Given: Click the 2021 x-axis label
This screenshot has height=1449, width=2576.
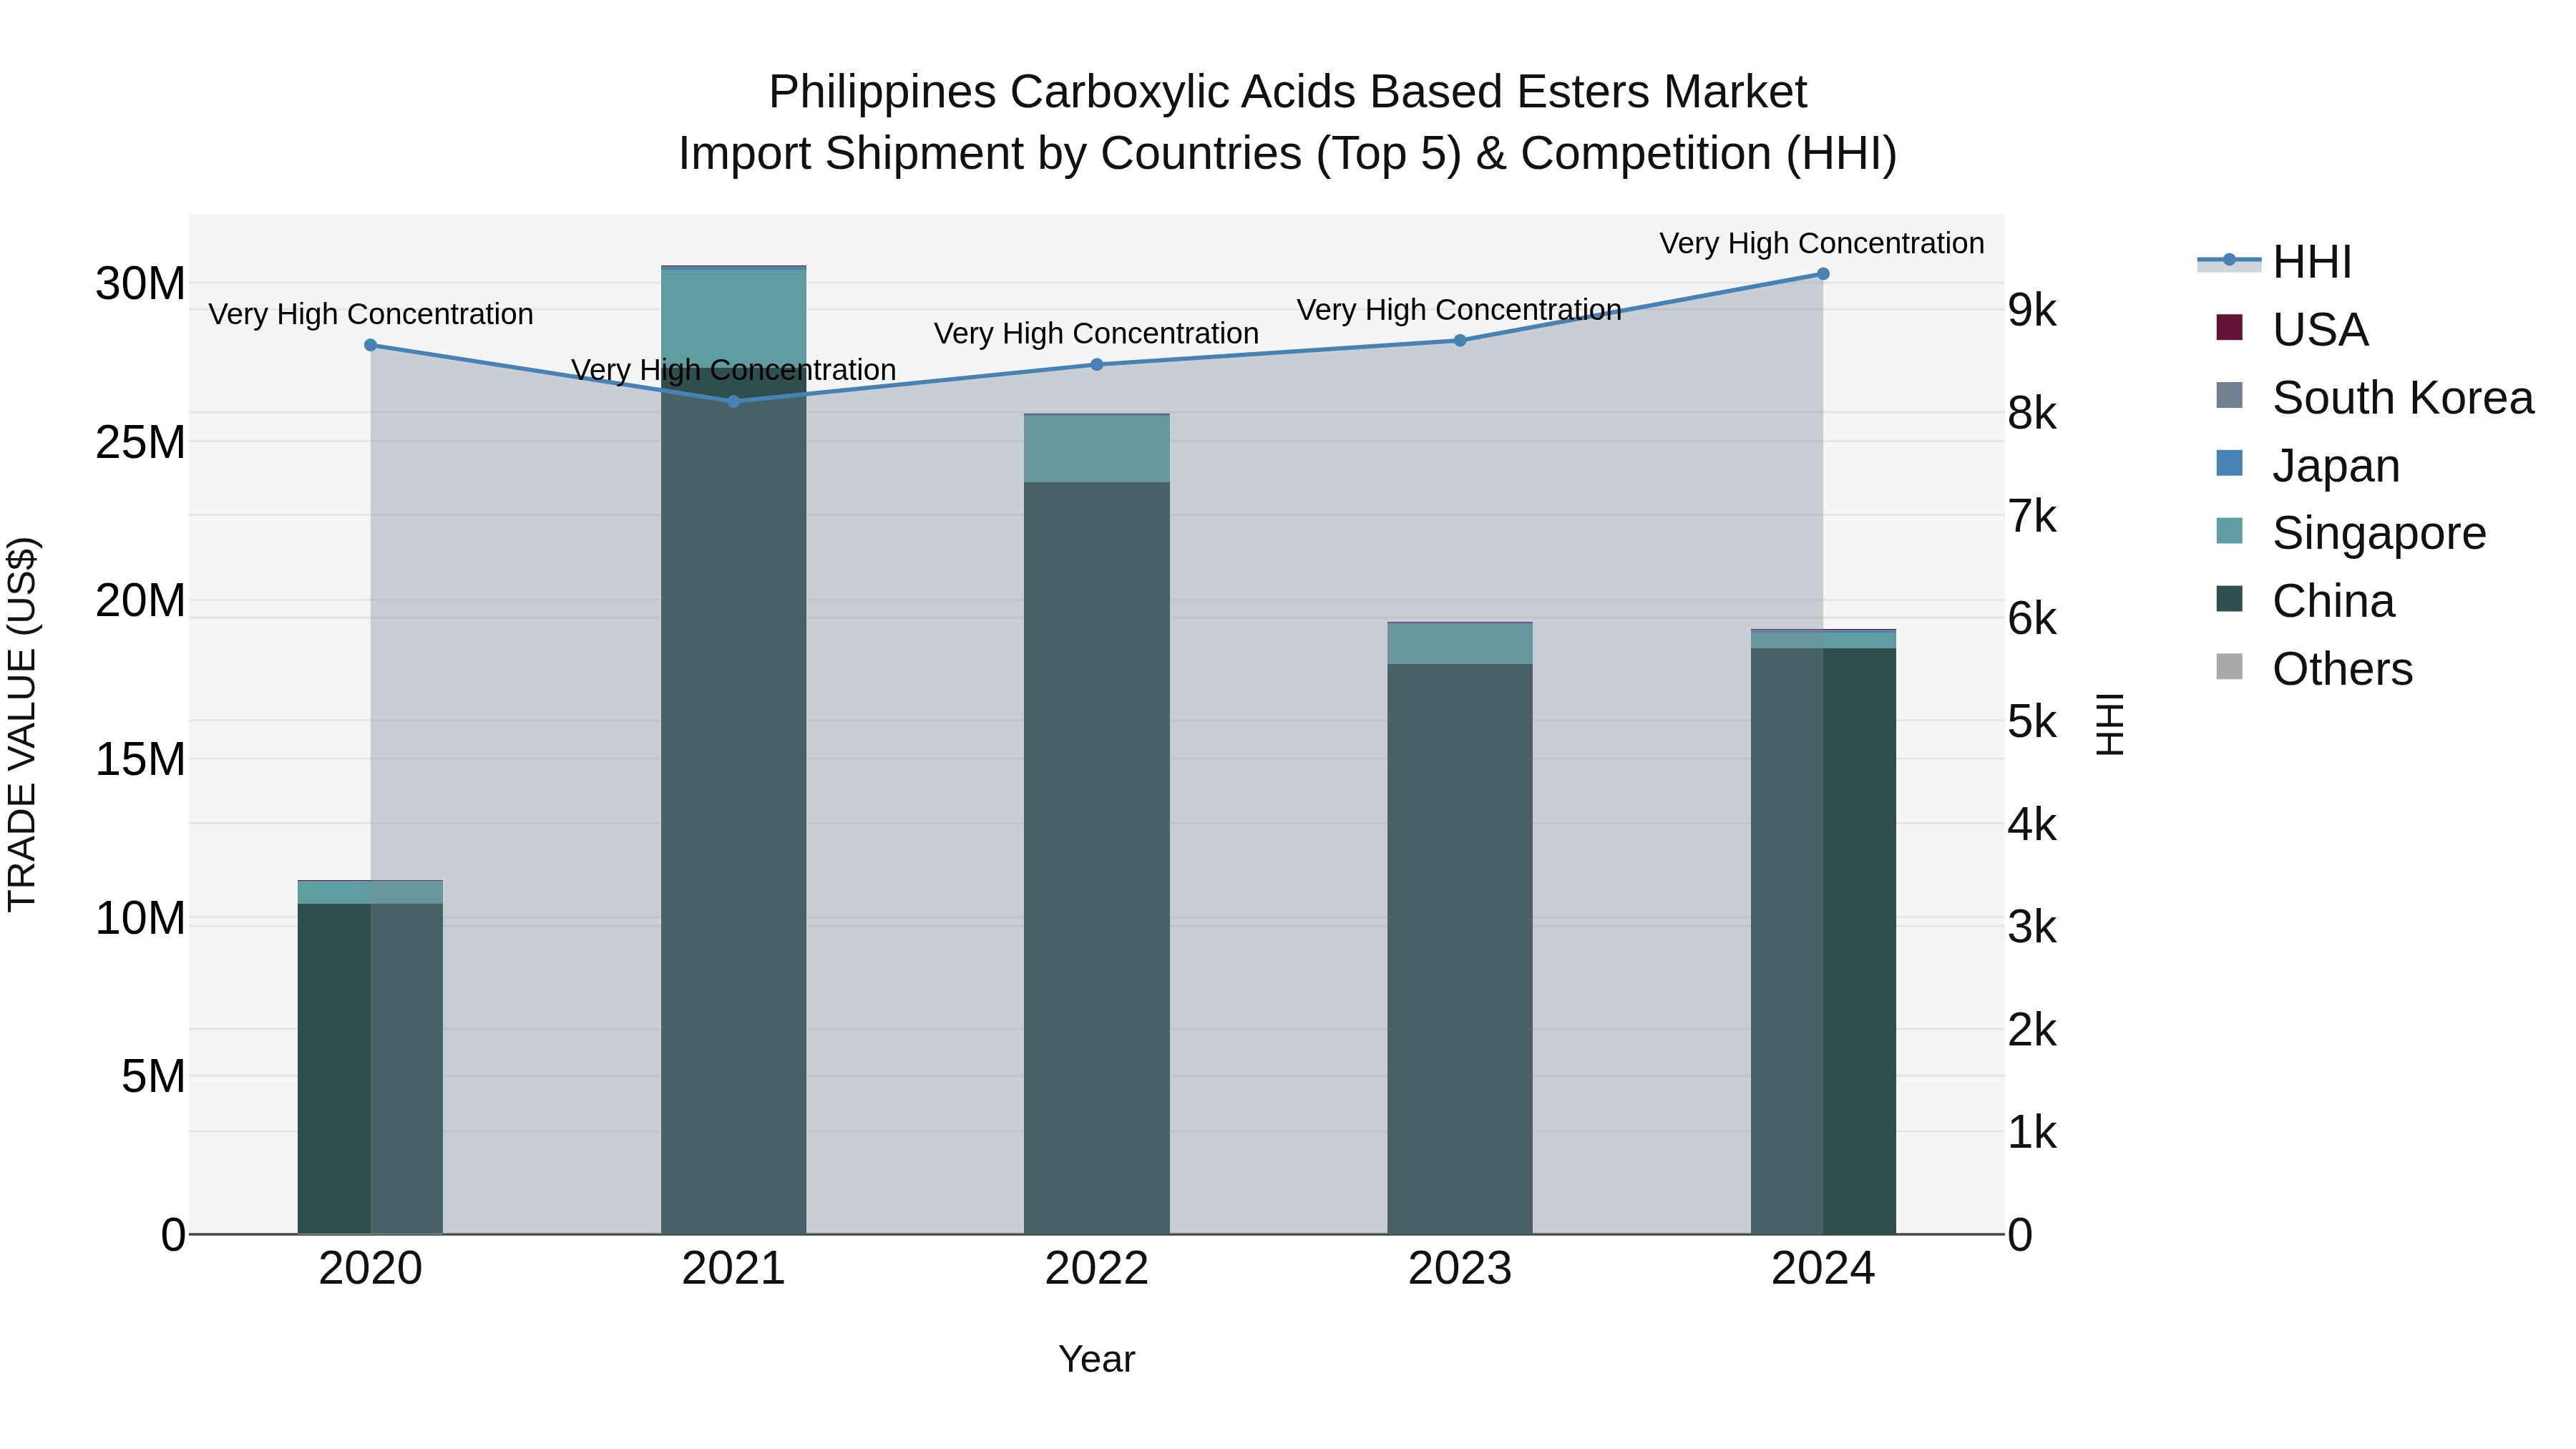Looking at the screenshot, I should [733, 1269].
